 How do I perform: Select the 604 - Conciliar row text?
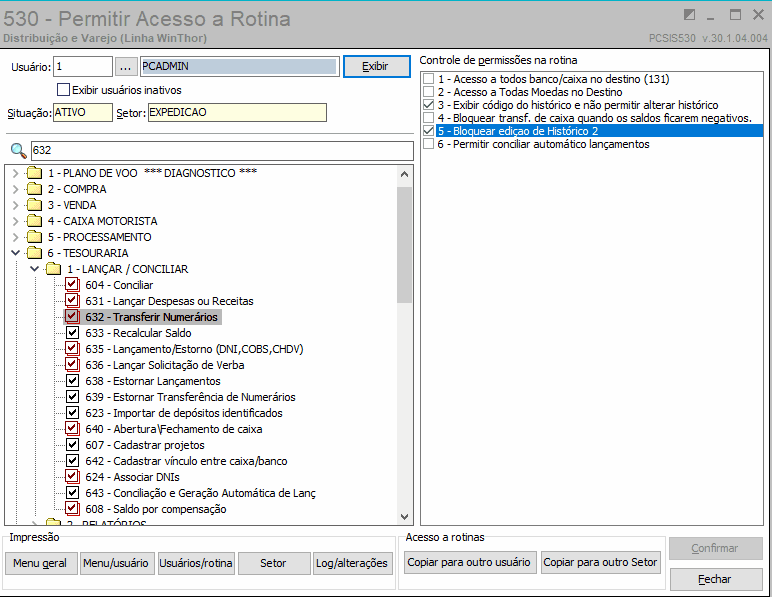pos(119,285)
